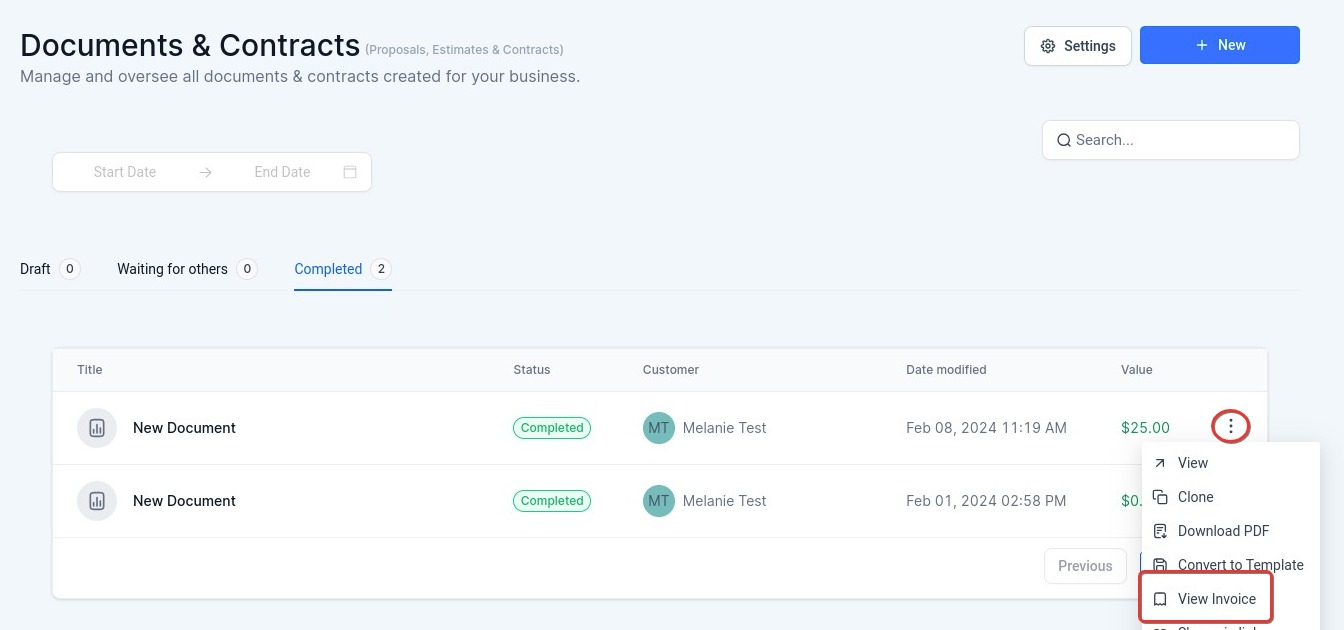
Task: Click the Convert to Template save icon
Action: coord(1160,564)
